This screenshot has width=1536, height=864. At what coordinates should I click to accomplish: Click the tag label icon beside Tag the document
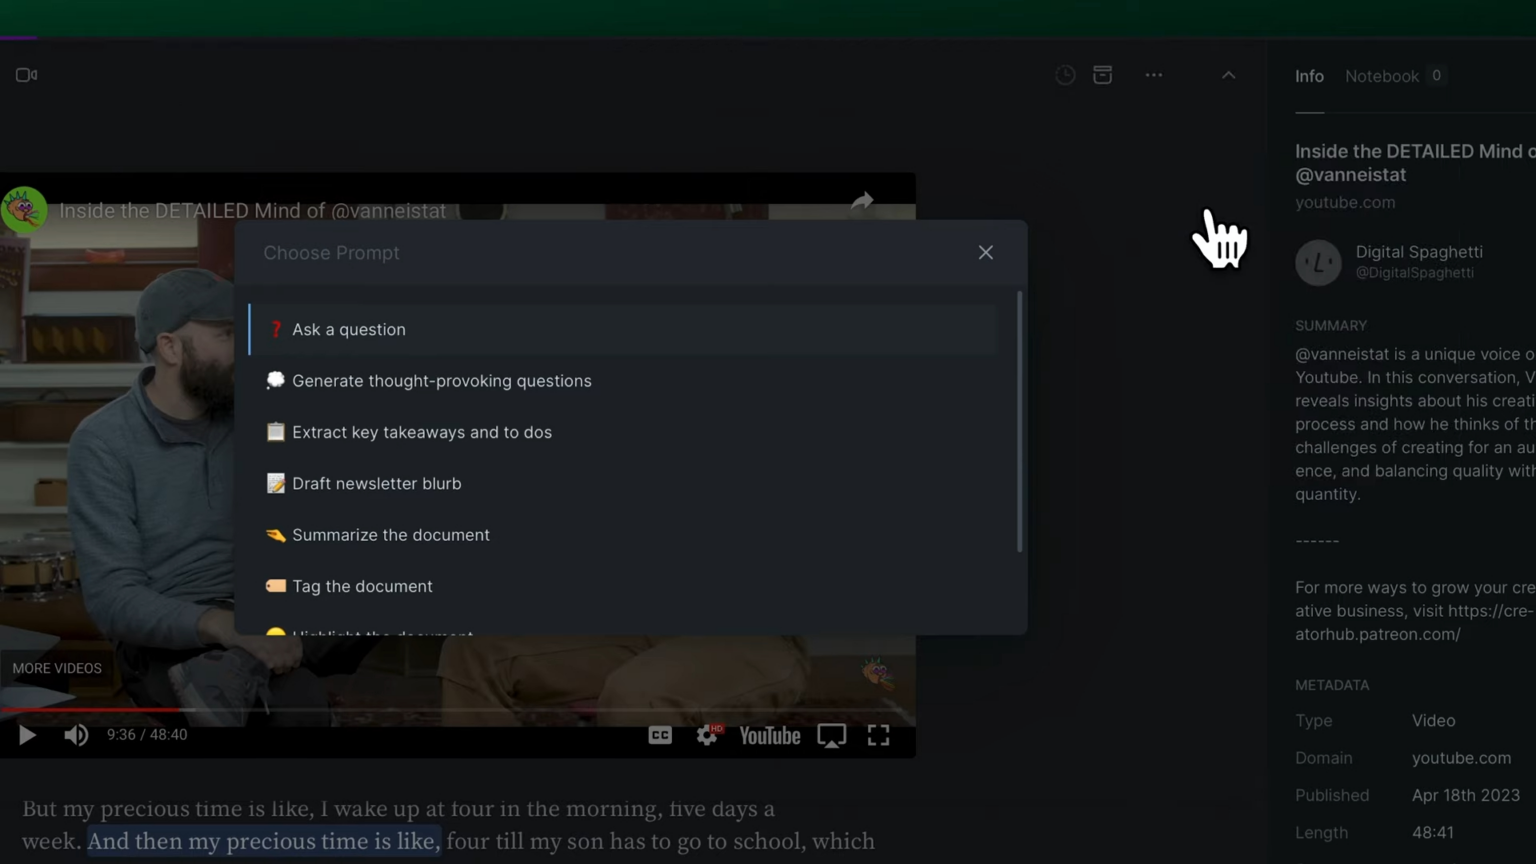click(x=276, y=586)
